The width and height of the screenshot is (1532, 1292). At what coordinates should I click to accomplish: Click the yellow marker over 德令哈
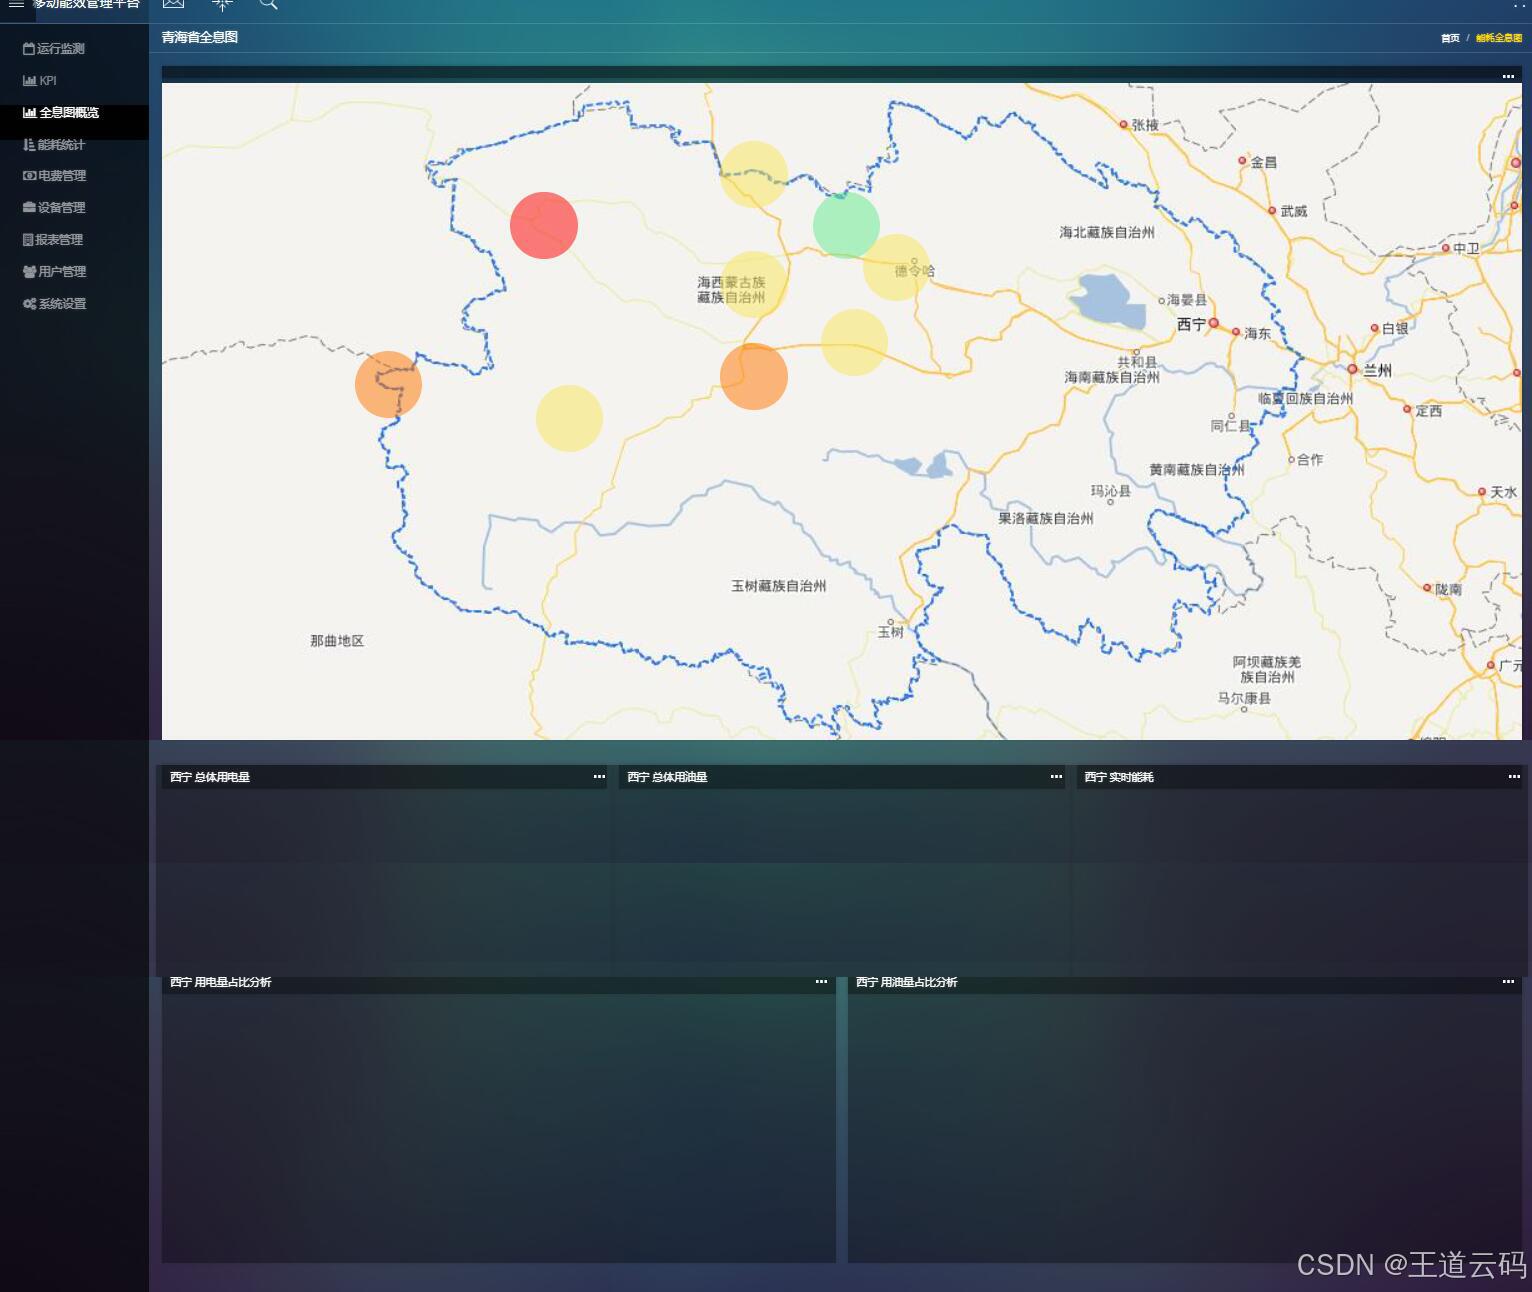[x=897, y=267]
